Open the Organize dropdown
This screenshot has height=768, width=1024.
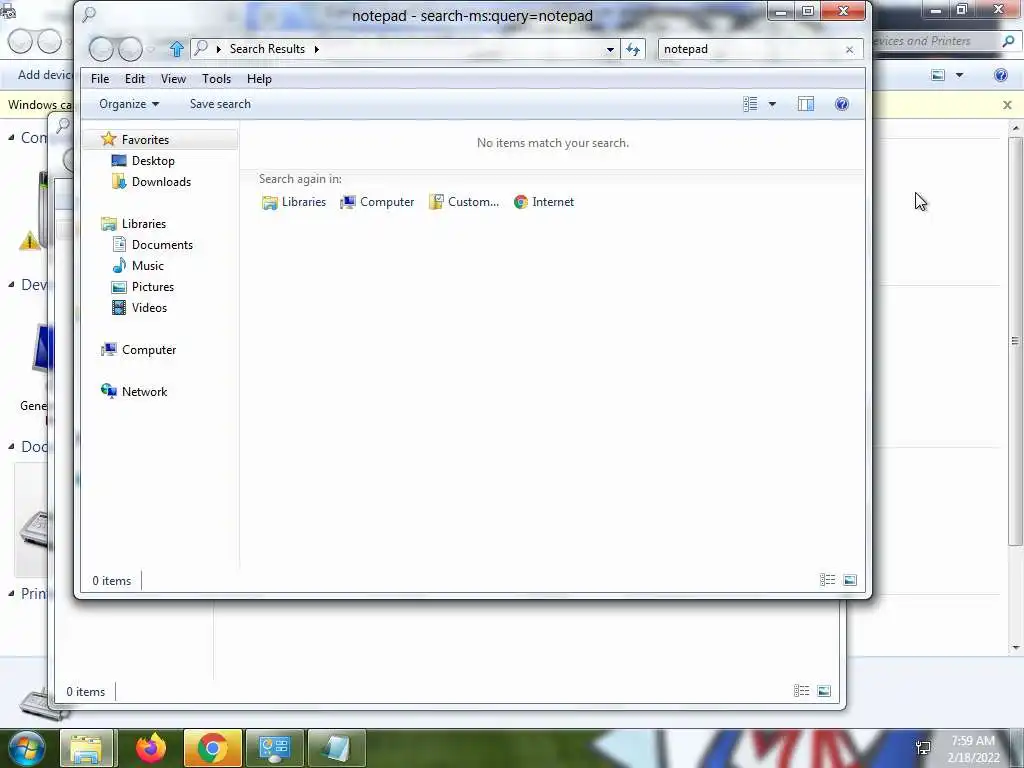coord(129,104)
